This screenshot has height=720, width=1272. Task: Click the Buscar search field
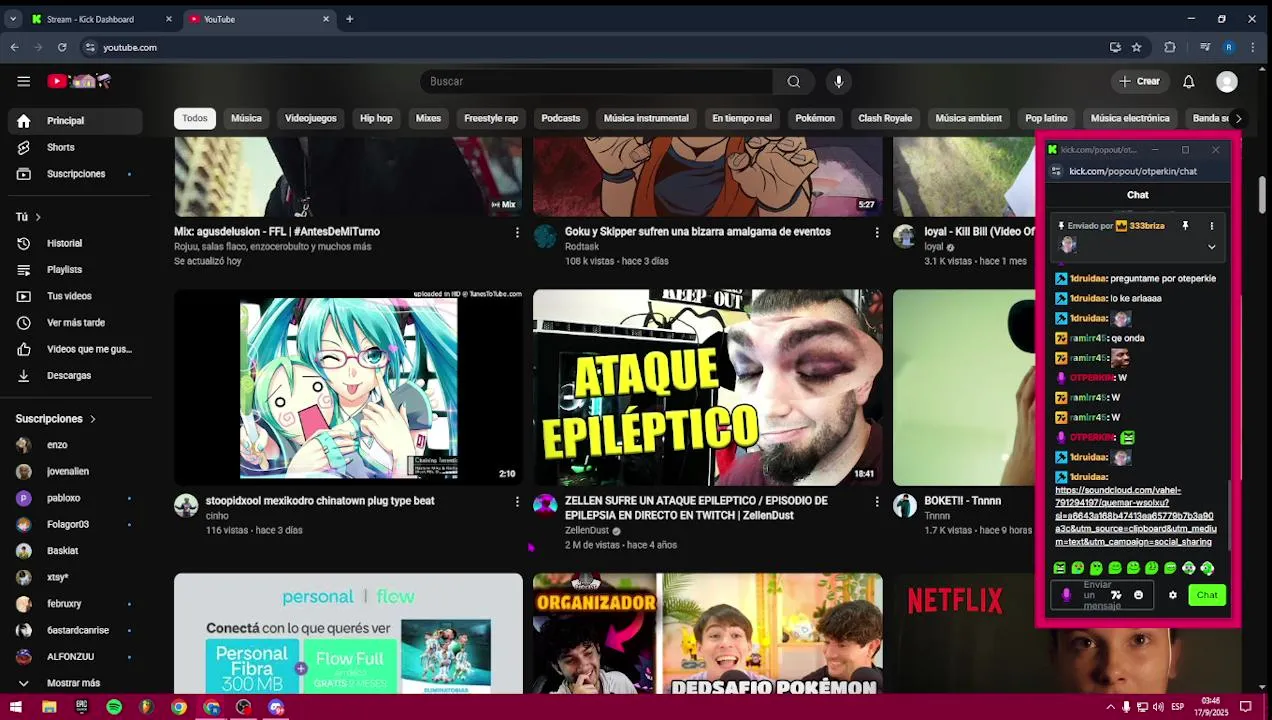pyautogui.click(x=597, y=81)
